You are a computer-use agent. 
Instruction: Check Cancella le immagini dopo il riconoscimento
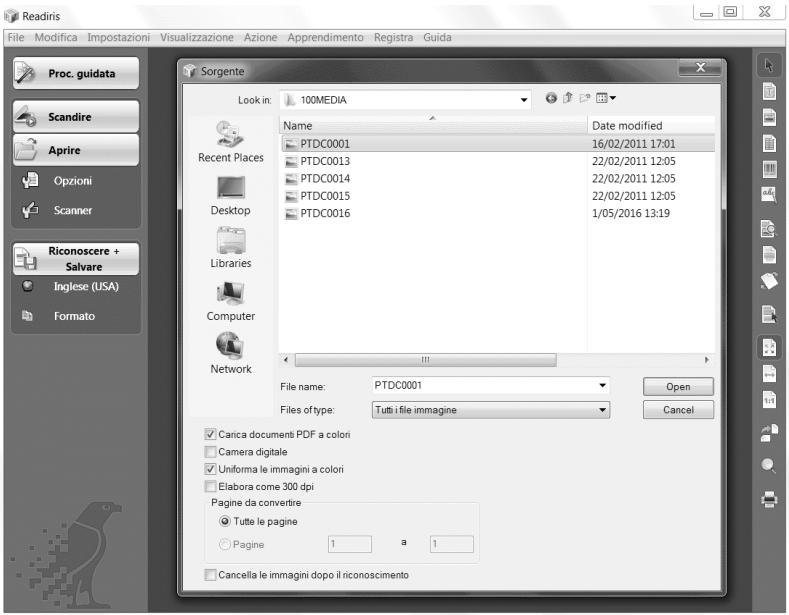[x=210, y=575]
